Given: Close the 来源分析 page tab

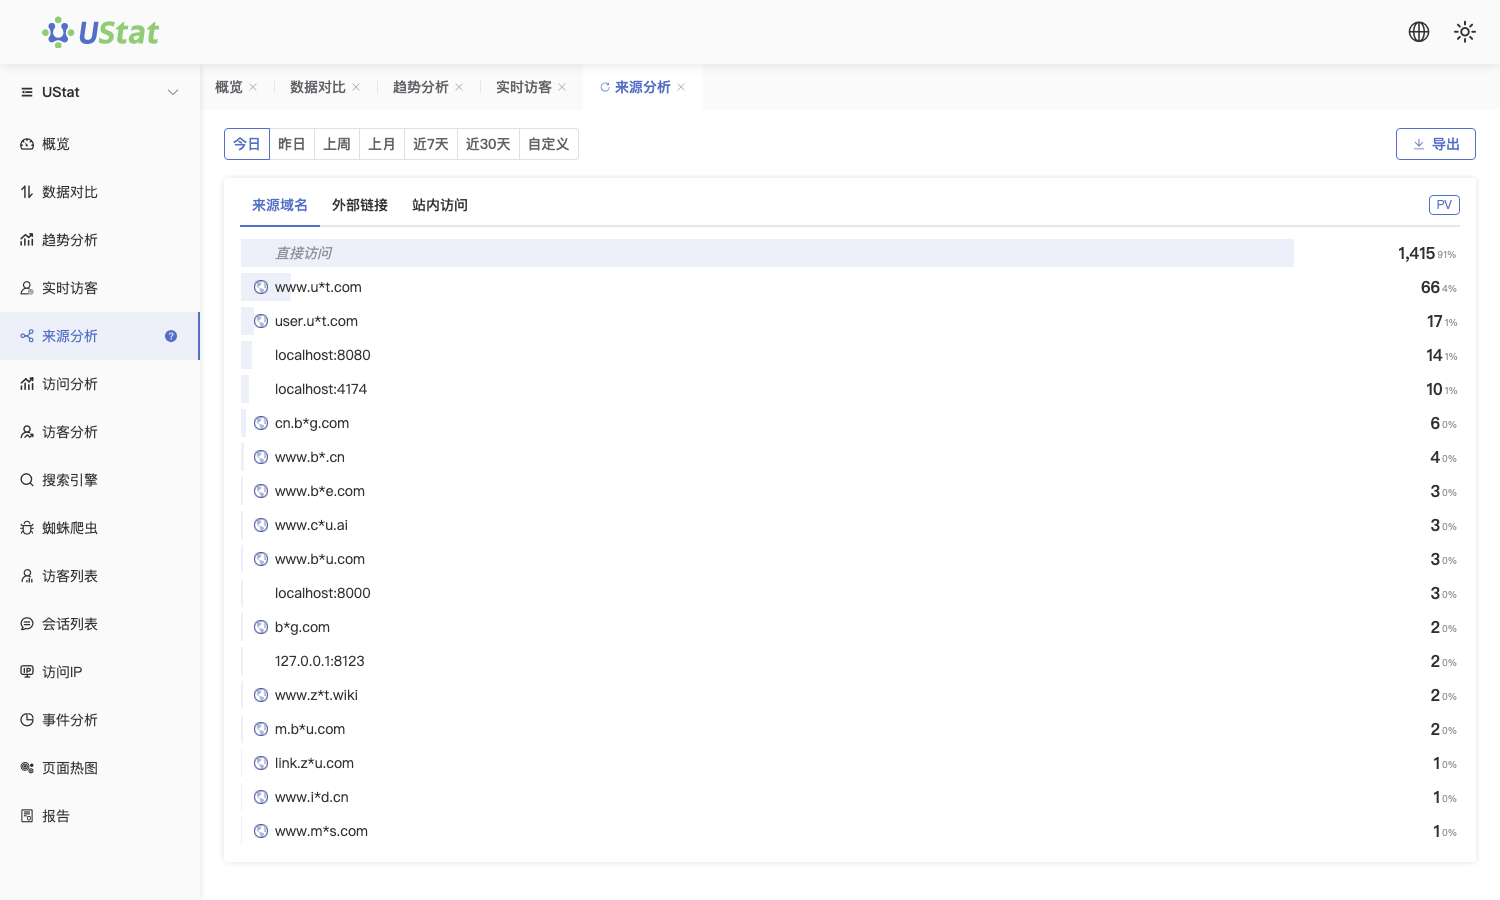Looking at the screenshot, I should [x=681, y=87].
